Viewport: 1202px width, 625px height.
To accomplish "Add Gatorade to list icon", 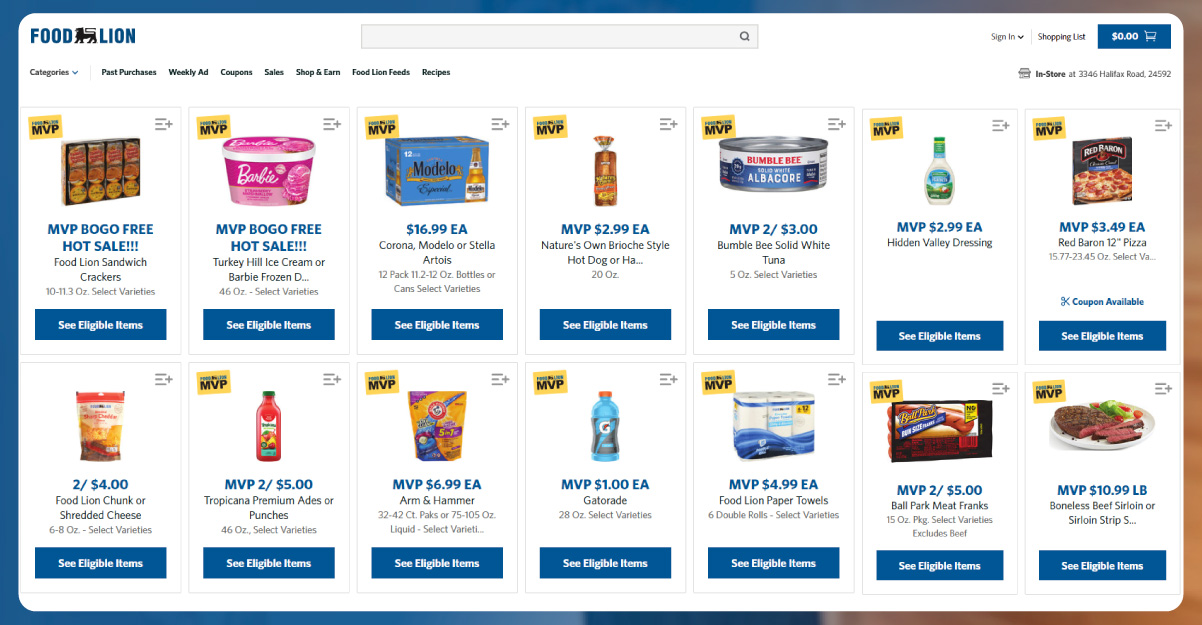I will pos(668,379).
